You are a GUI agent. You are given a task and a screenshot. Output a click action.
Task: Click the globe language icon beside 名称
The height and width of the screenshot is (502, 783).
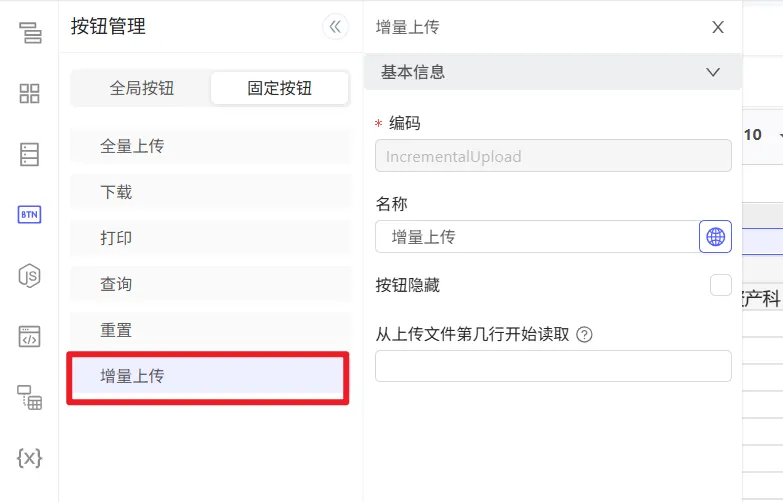tap(715, 237)
